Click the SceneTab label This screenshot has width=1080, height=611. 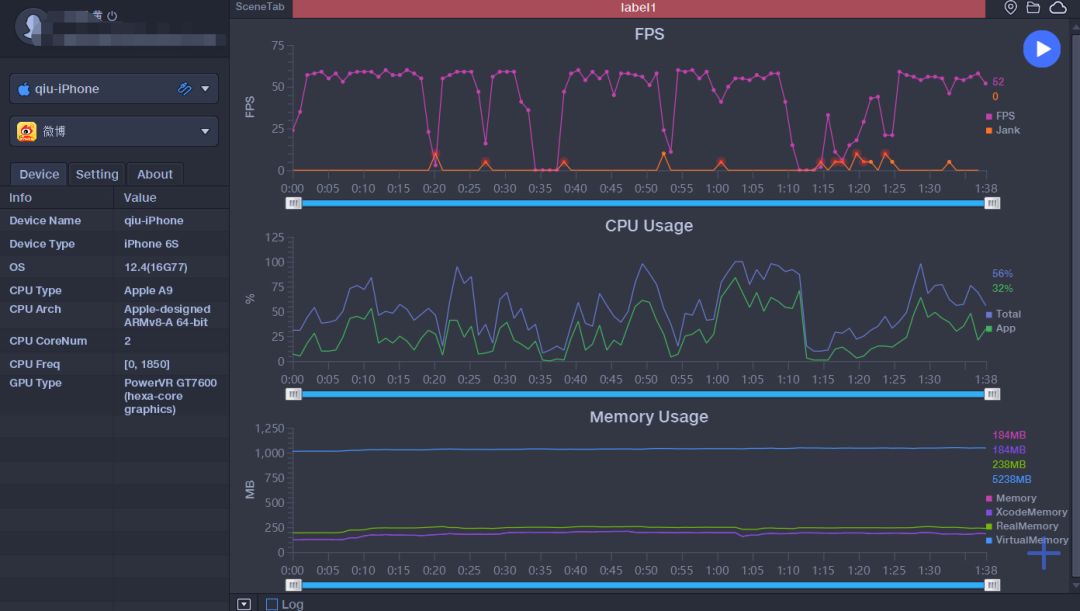(259, 7)
